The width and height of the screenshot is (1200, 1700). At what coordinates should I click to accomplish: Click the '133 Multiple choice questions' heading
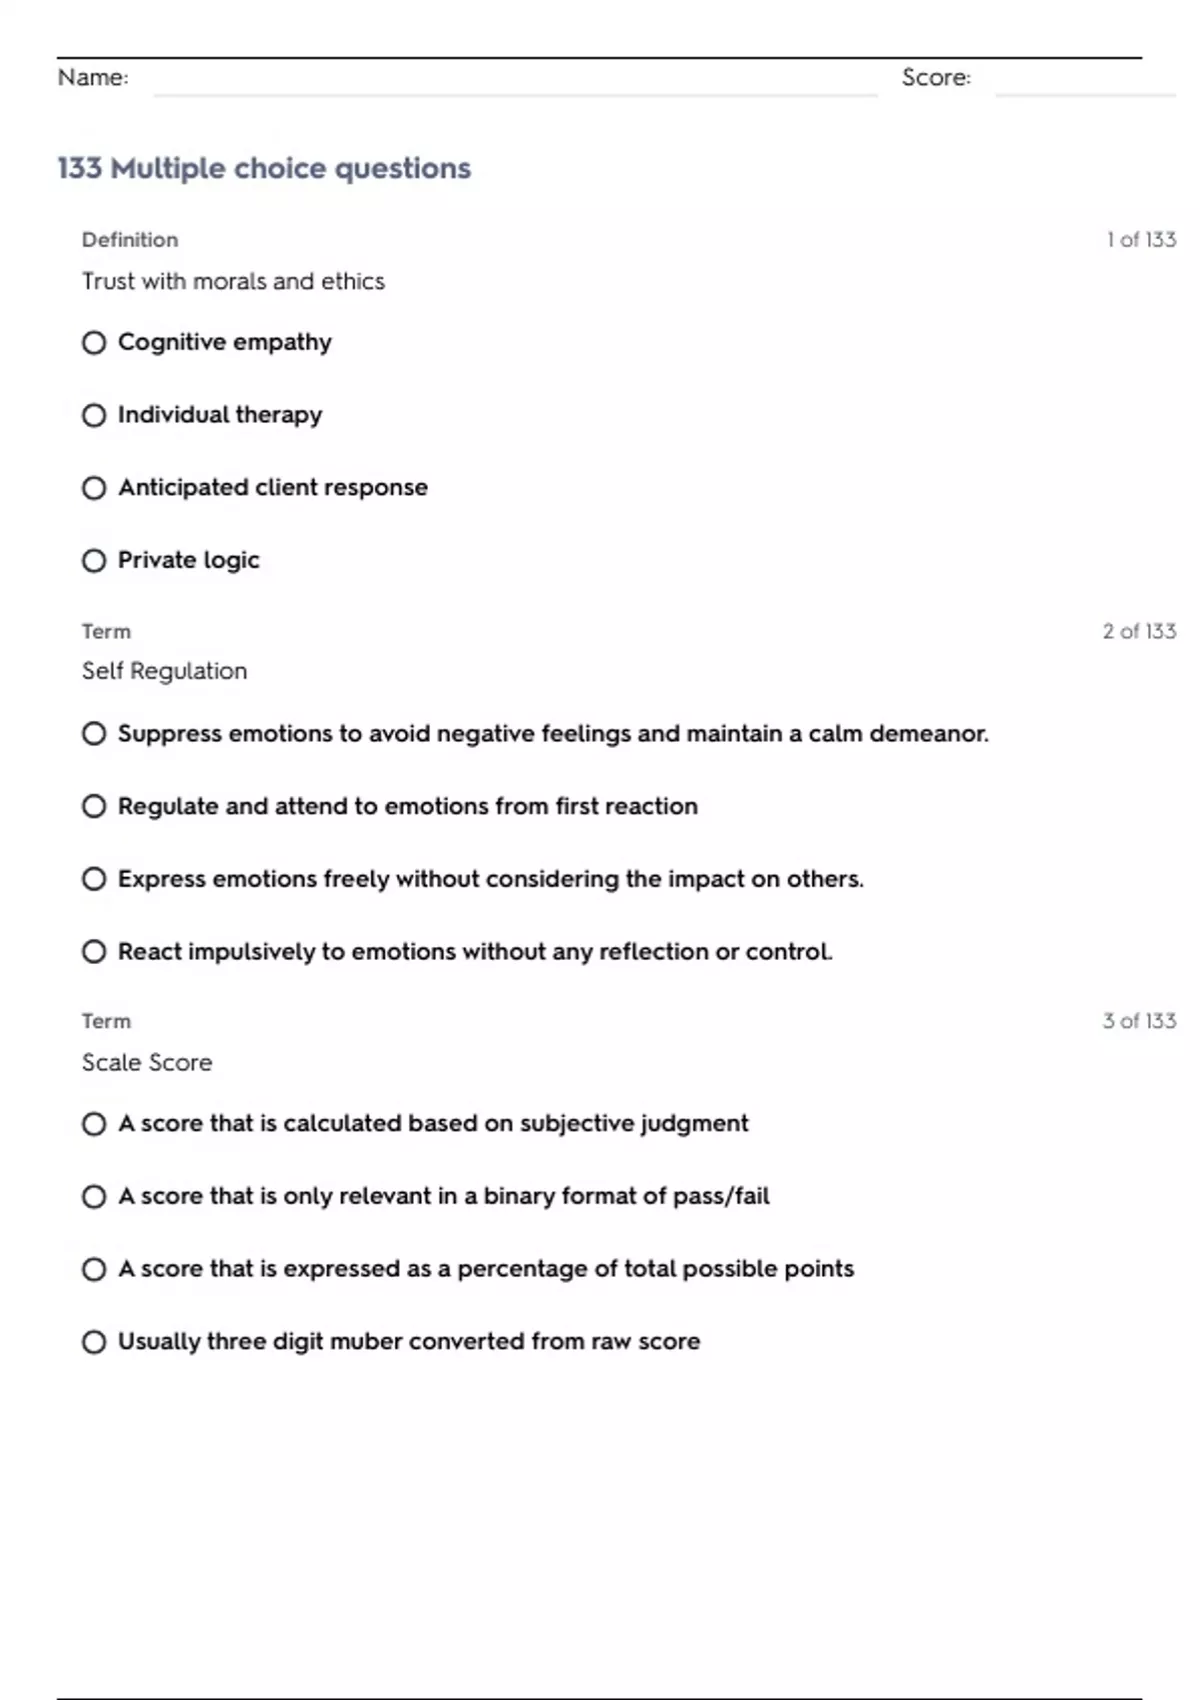pyautogui.click(x=264, y=169)
